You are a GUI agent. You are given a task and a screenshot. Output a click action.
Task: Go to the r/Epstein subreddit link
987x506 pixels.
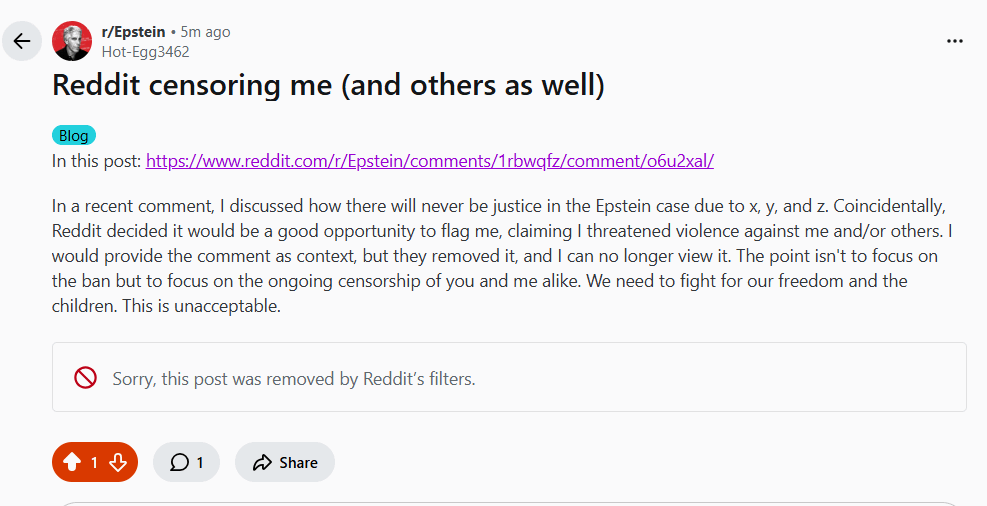(x=133, y=32)
